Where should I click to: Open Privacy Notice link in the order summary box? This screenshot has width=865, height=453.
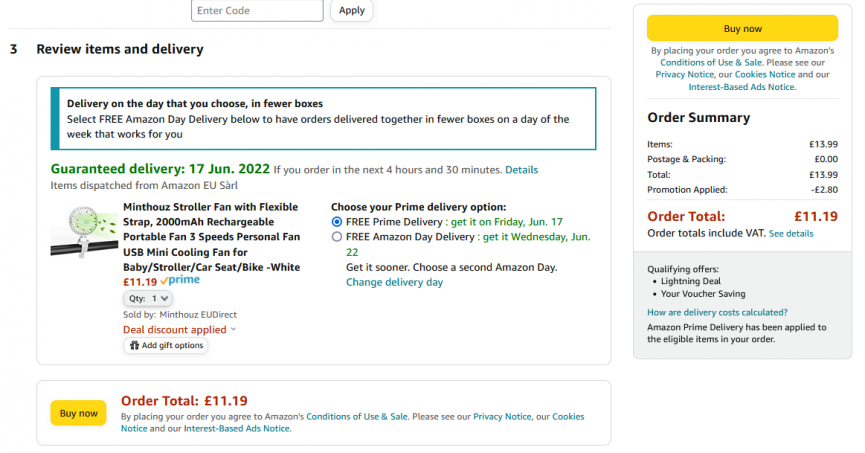pos(684,74)
